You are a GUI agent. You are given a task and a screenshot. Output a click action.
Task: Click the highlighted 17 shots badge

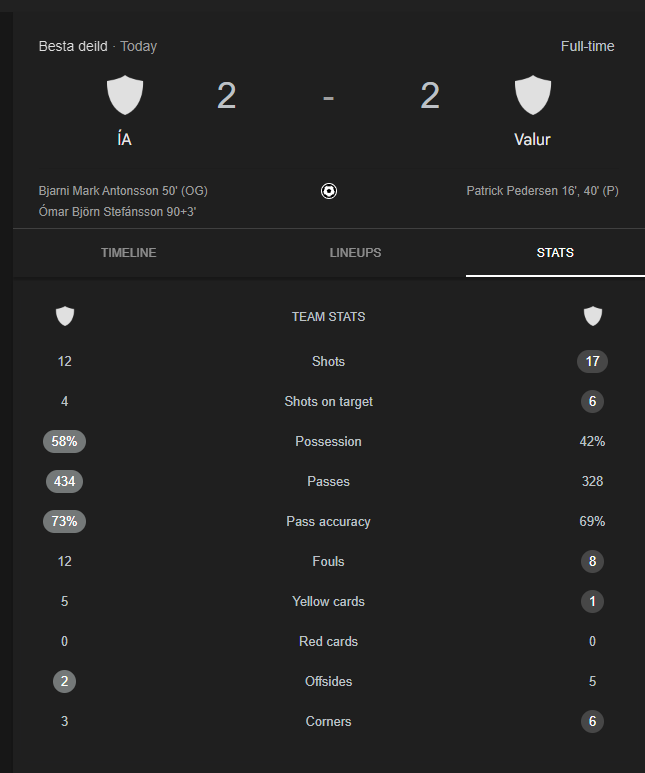coord(592,361)
